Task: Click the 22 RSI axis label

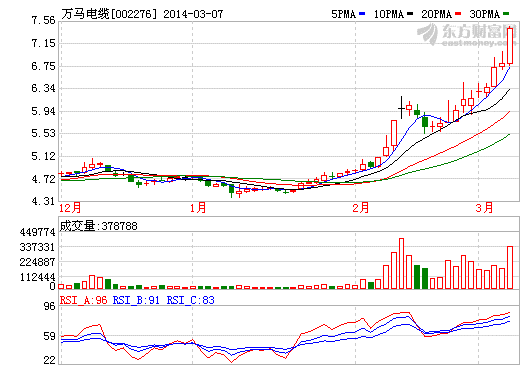Action: (50, 360)
